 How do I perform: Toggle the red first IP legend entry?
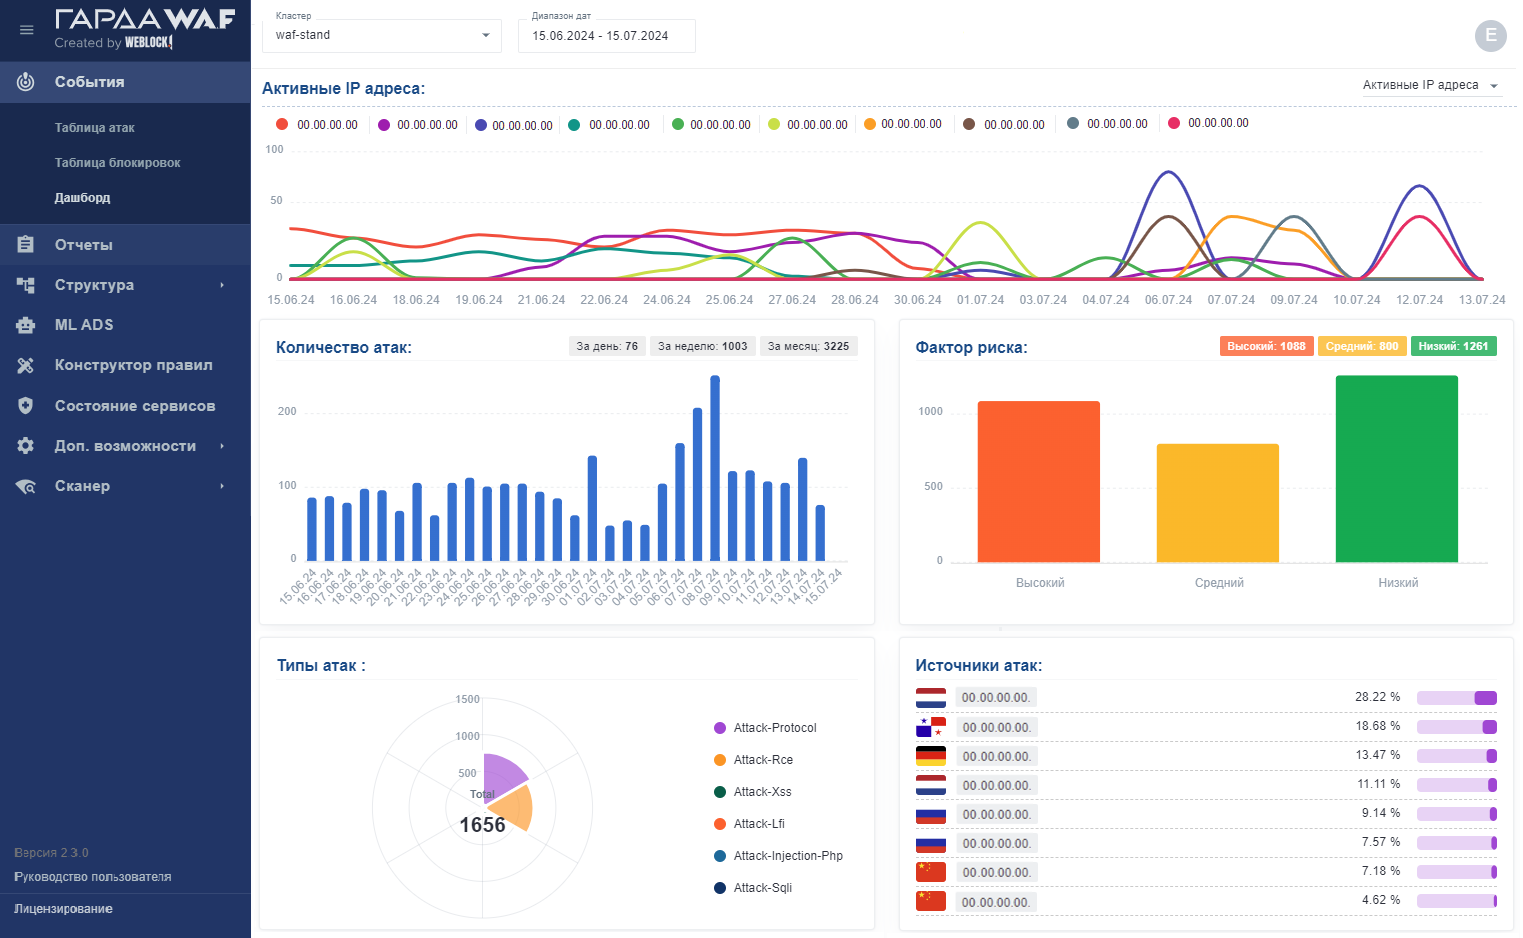(x=317, y=125)
